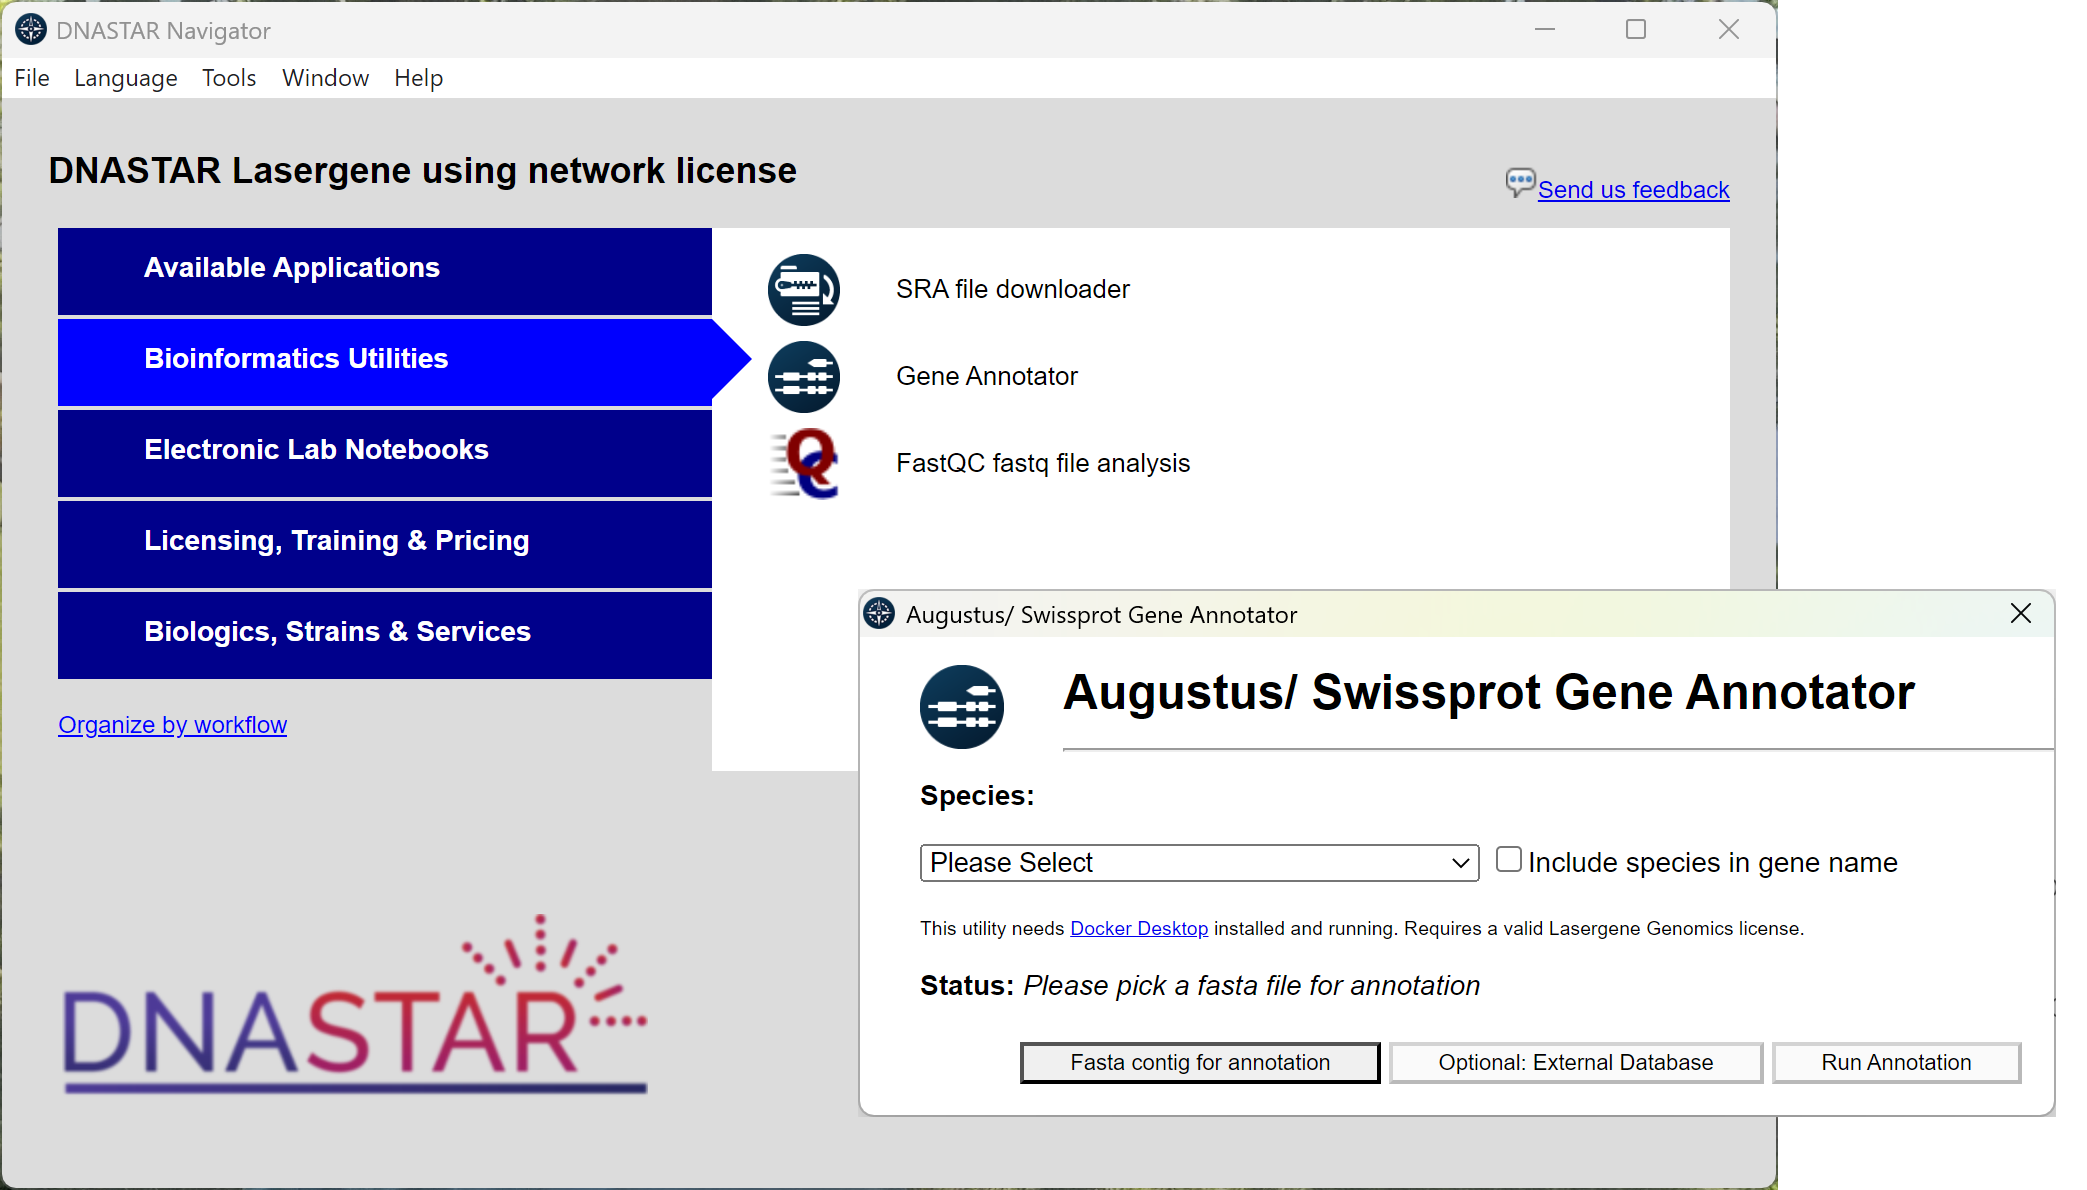Minimize the DNASTAR Navigator window
This screenshot has height=1190, width=2087.
[x=1545, y=30]
